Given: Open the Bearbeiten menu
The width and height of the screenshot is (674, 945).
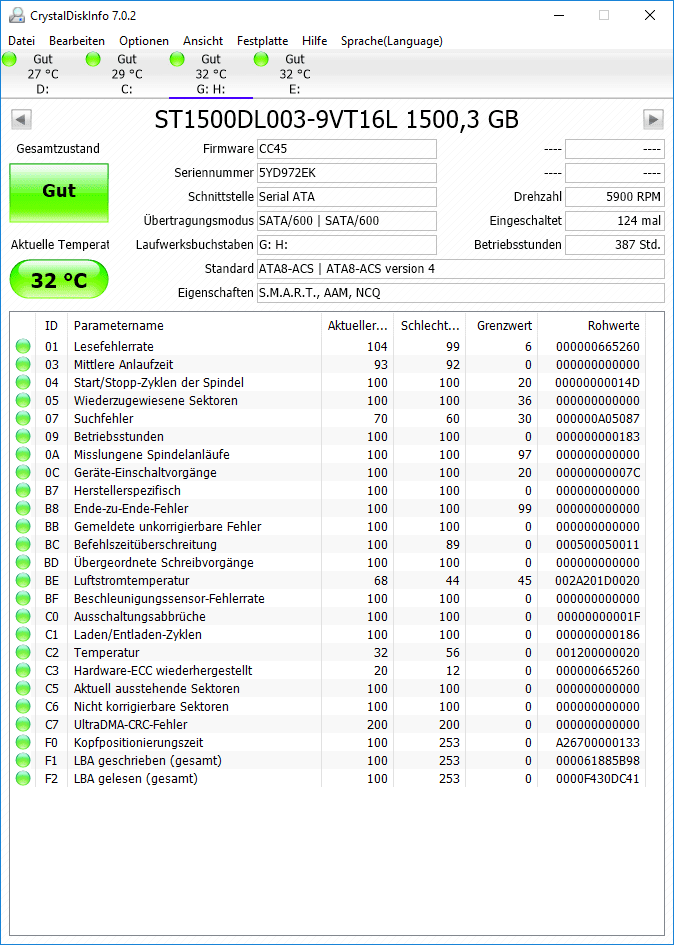Looking at the screenshot, I should pyautogui.click(x=77, y=41).
